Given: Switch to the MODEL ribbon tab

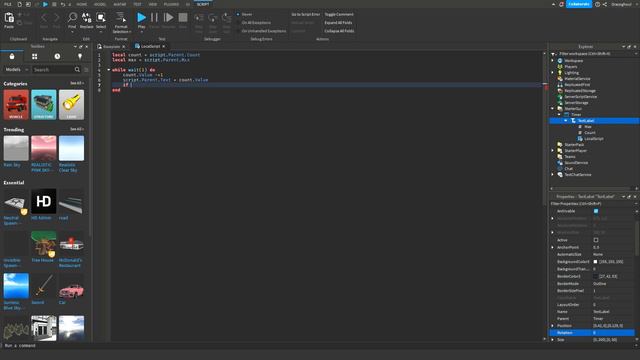Looking at the screenshot, I should [x=100, y=4].
